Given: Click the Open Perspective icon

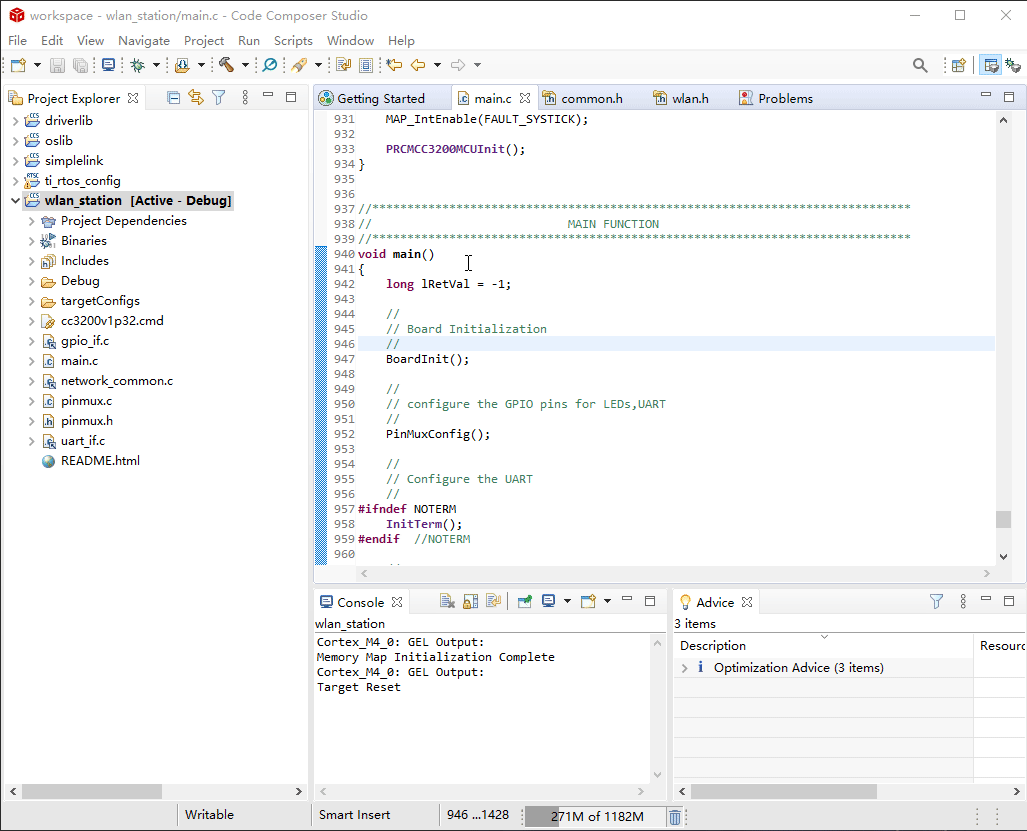Looking at the screenshot, I should (x=958, y=65).
